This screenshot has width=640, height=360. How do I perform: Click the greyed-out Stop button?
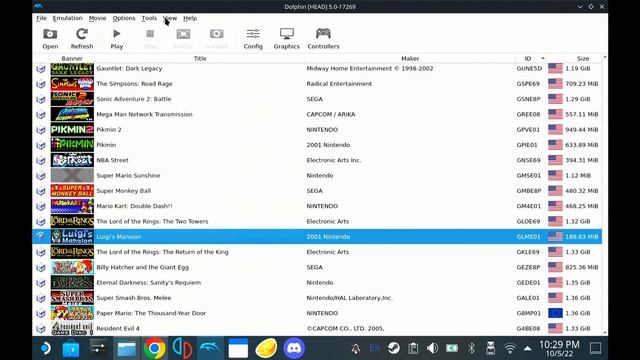tap(150, 39)
